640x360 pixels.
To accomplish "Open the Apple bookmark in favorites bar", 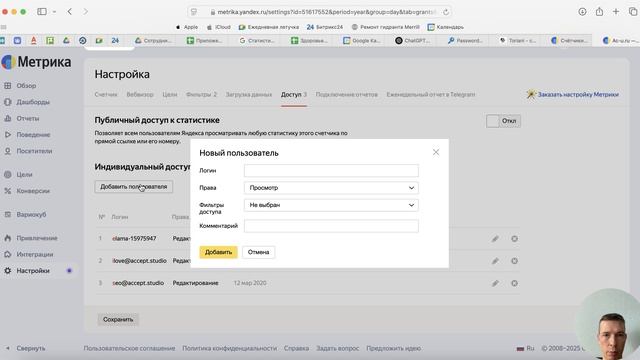I will tap(187, 27).
